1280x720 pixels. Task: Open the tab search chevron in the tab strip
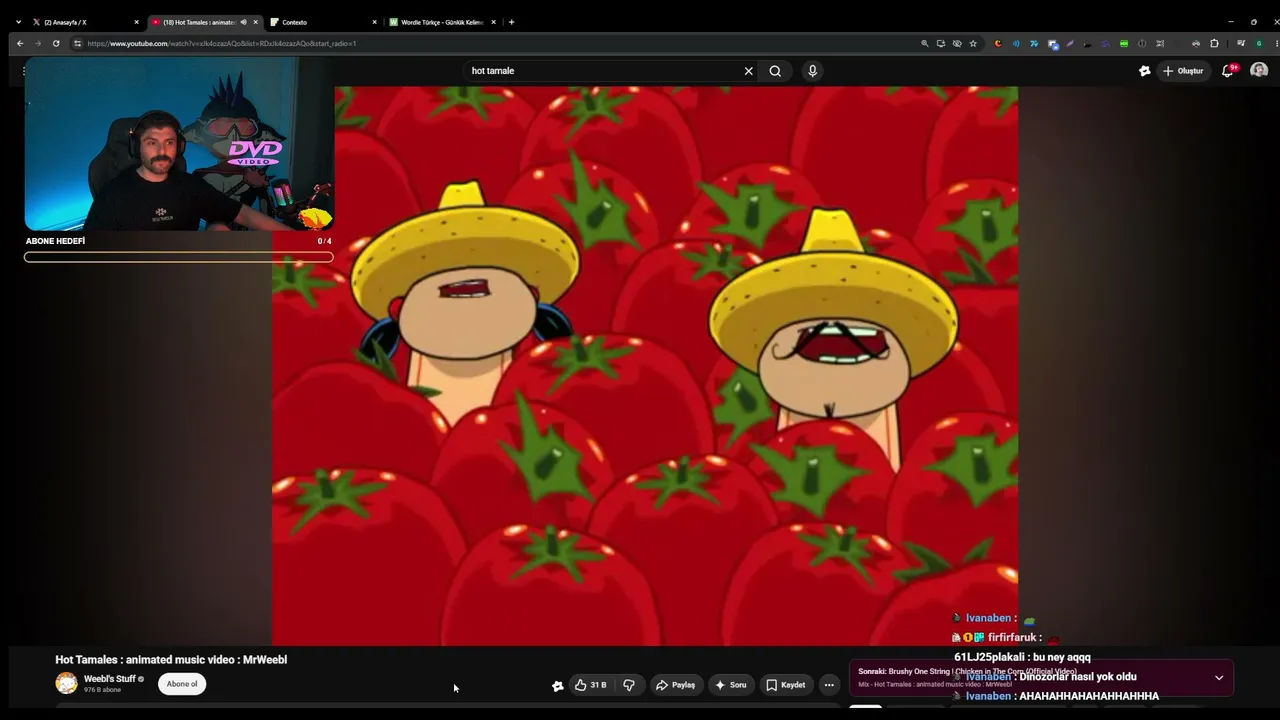[x=18, y=22]
